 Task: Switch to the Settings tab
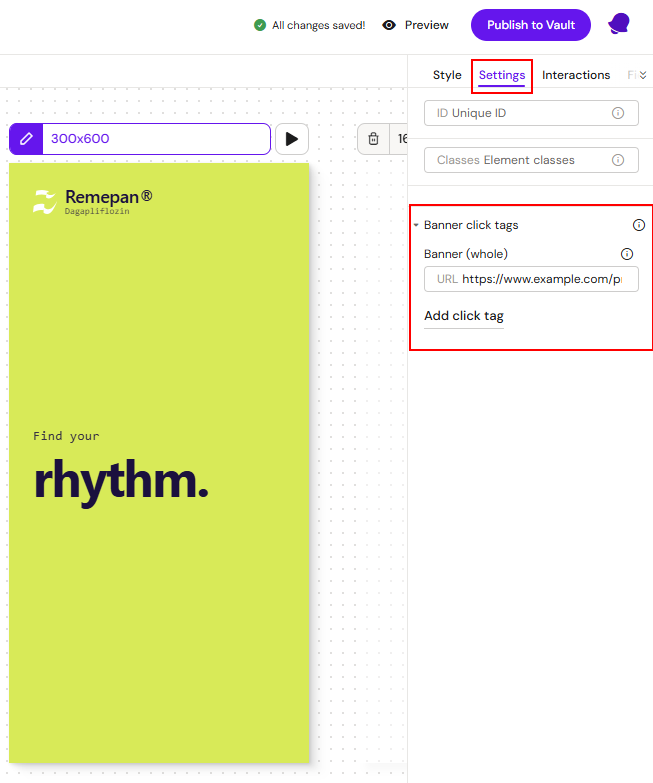coord(502,75)
